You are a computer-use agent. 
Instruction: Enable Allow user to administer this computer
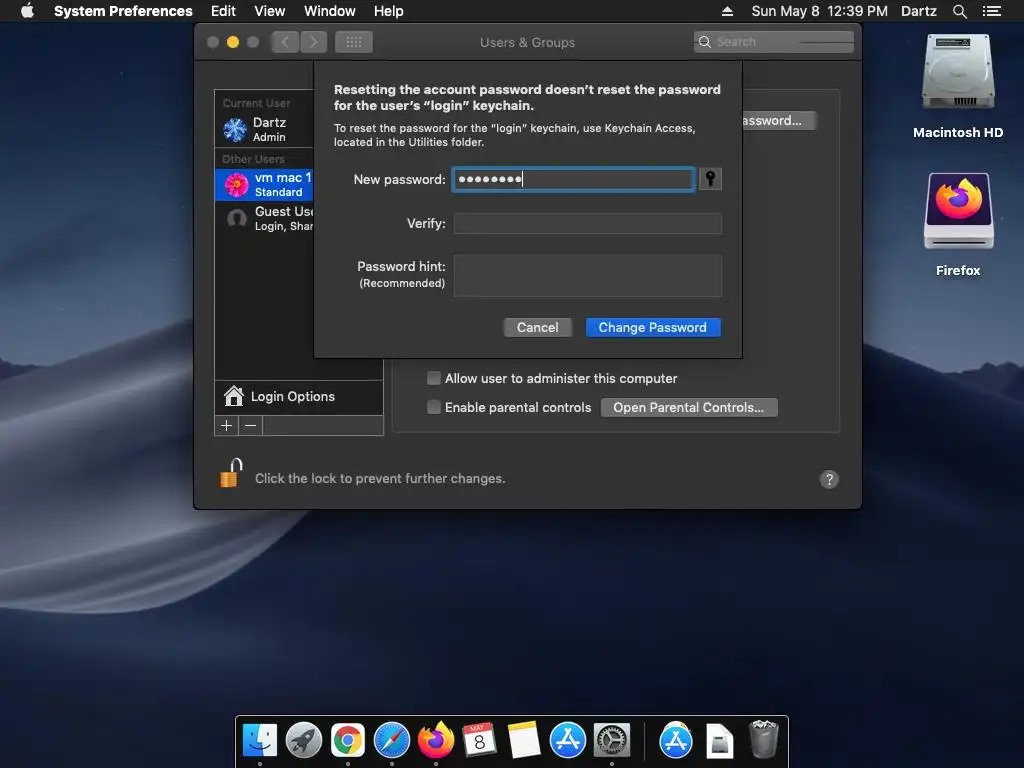click(x=434, y=378)
